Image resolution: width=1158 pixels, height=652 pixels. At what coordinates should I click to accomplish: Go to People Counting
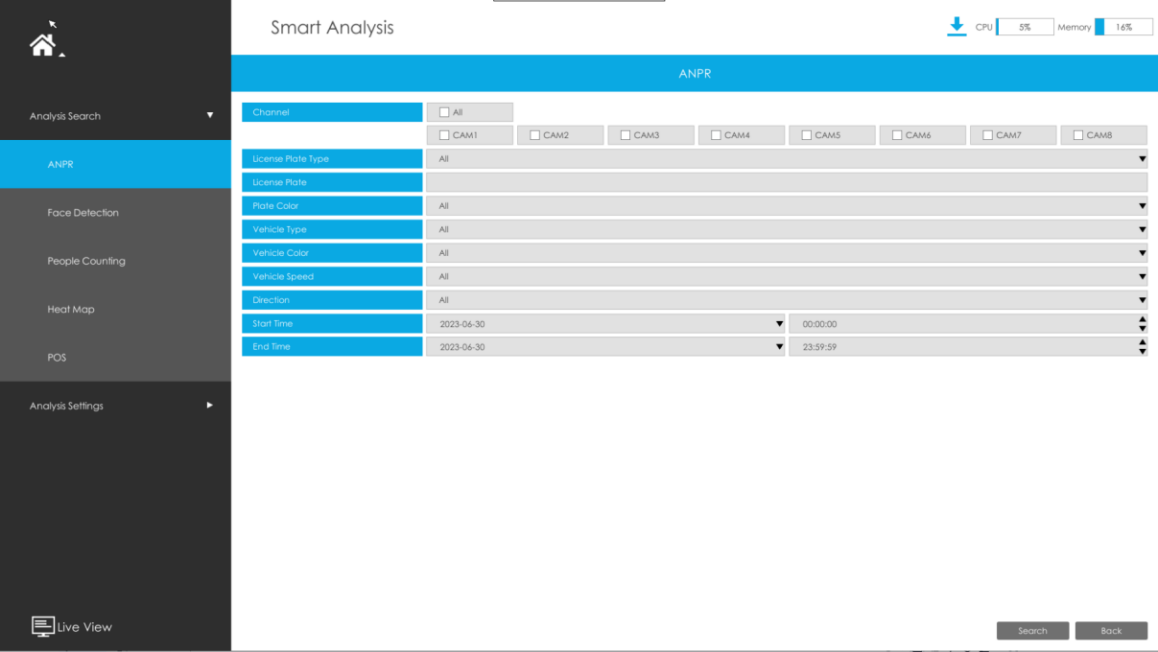pos(115,261)
